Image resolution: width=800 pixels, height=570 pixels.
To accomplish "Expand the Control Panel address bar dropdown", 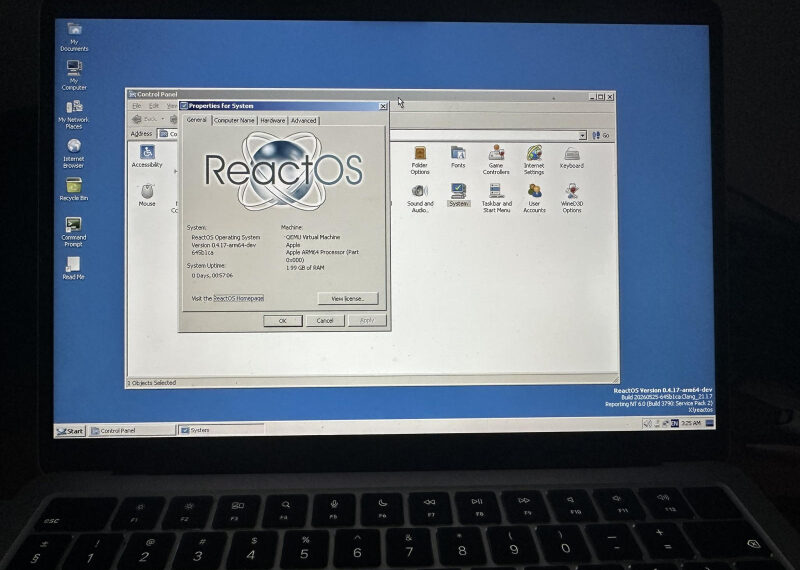I will pyautogui.click(x=583, y=135).
